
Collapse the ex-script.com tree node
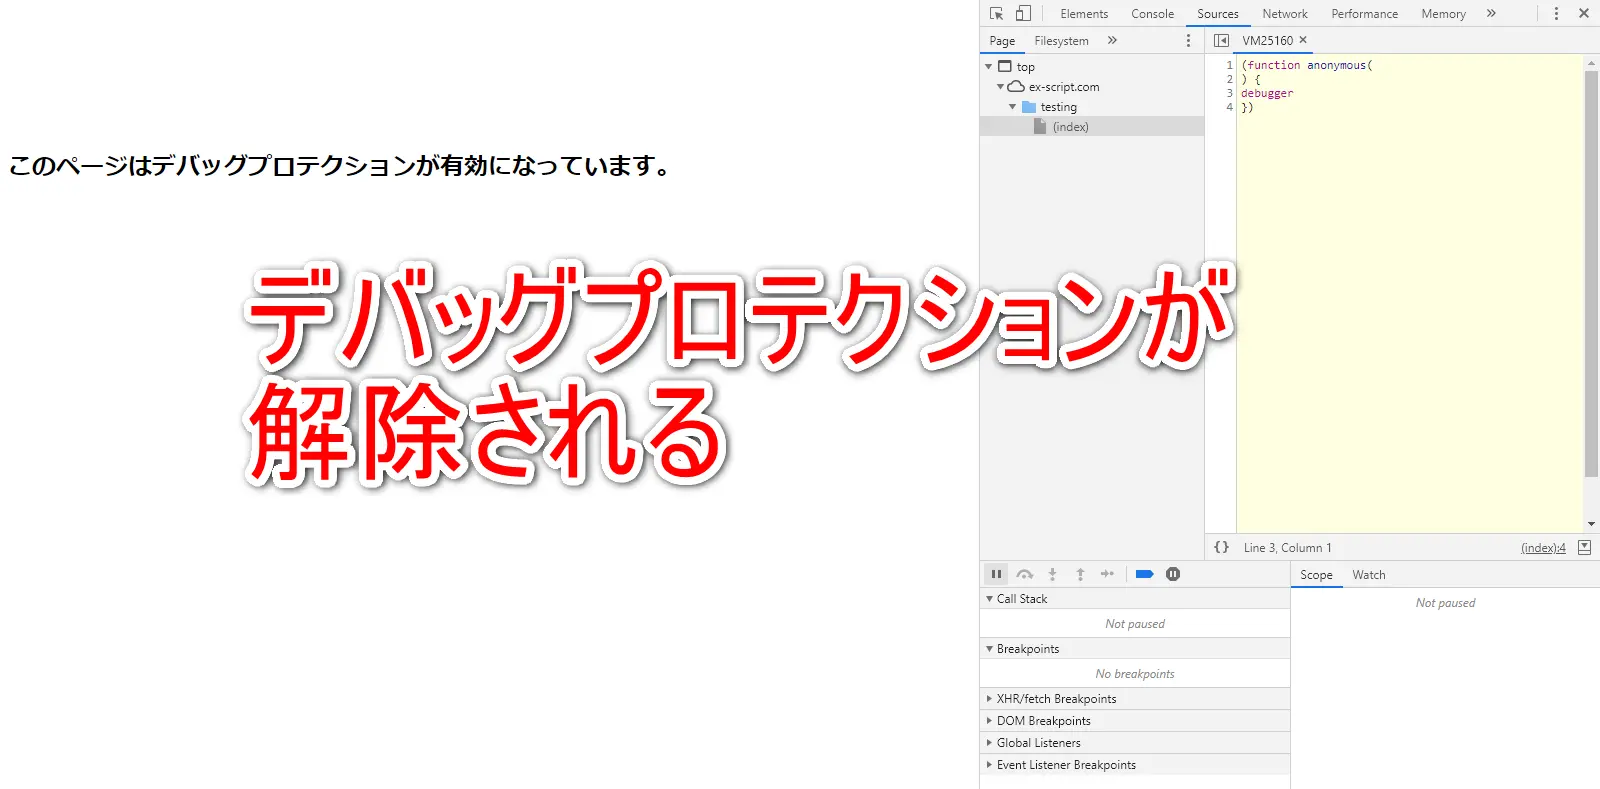click(1000, 87)
